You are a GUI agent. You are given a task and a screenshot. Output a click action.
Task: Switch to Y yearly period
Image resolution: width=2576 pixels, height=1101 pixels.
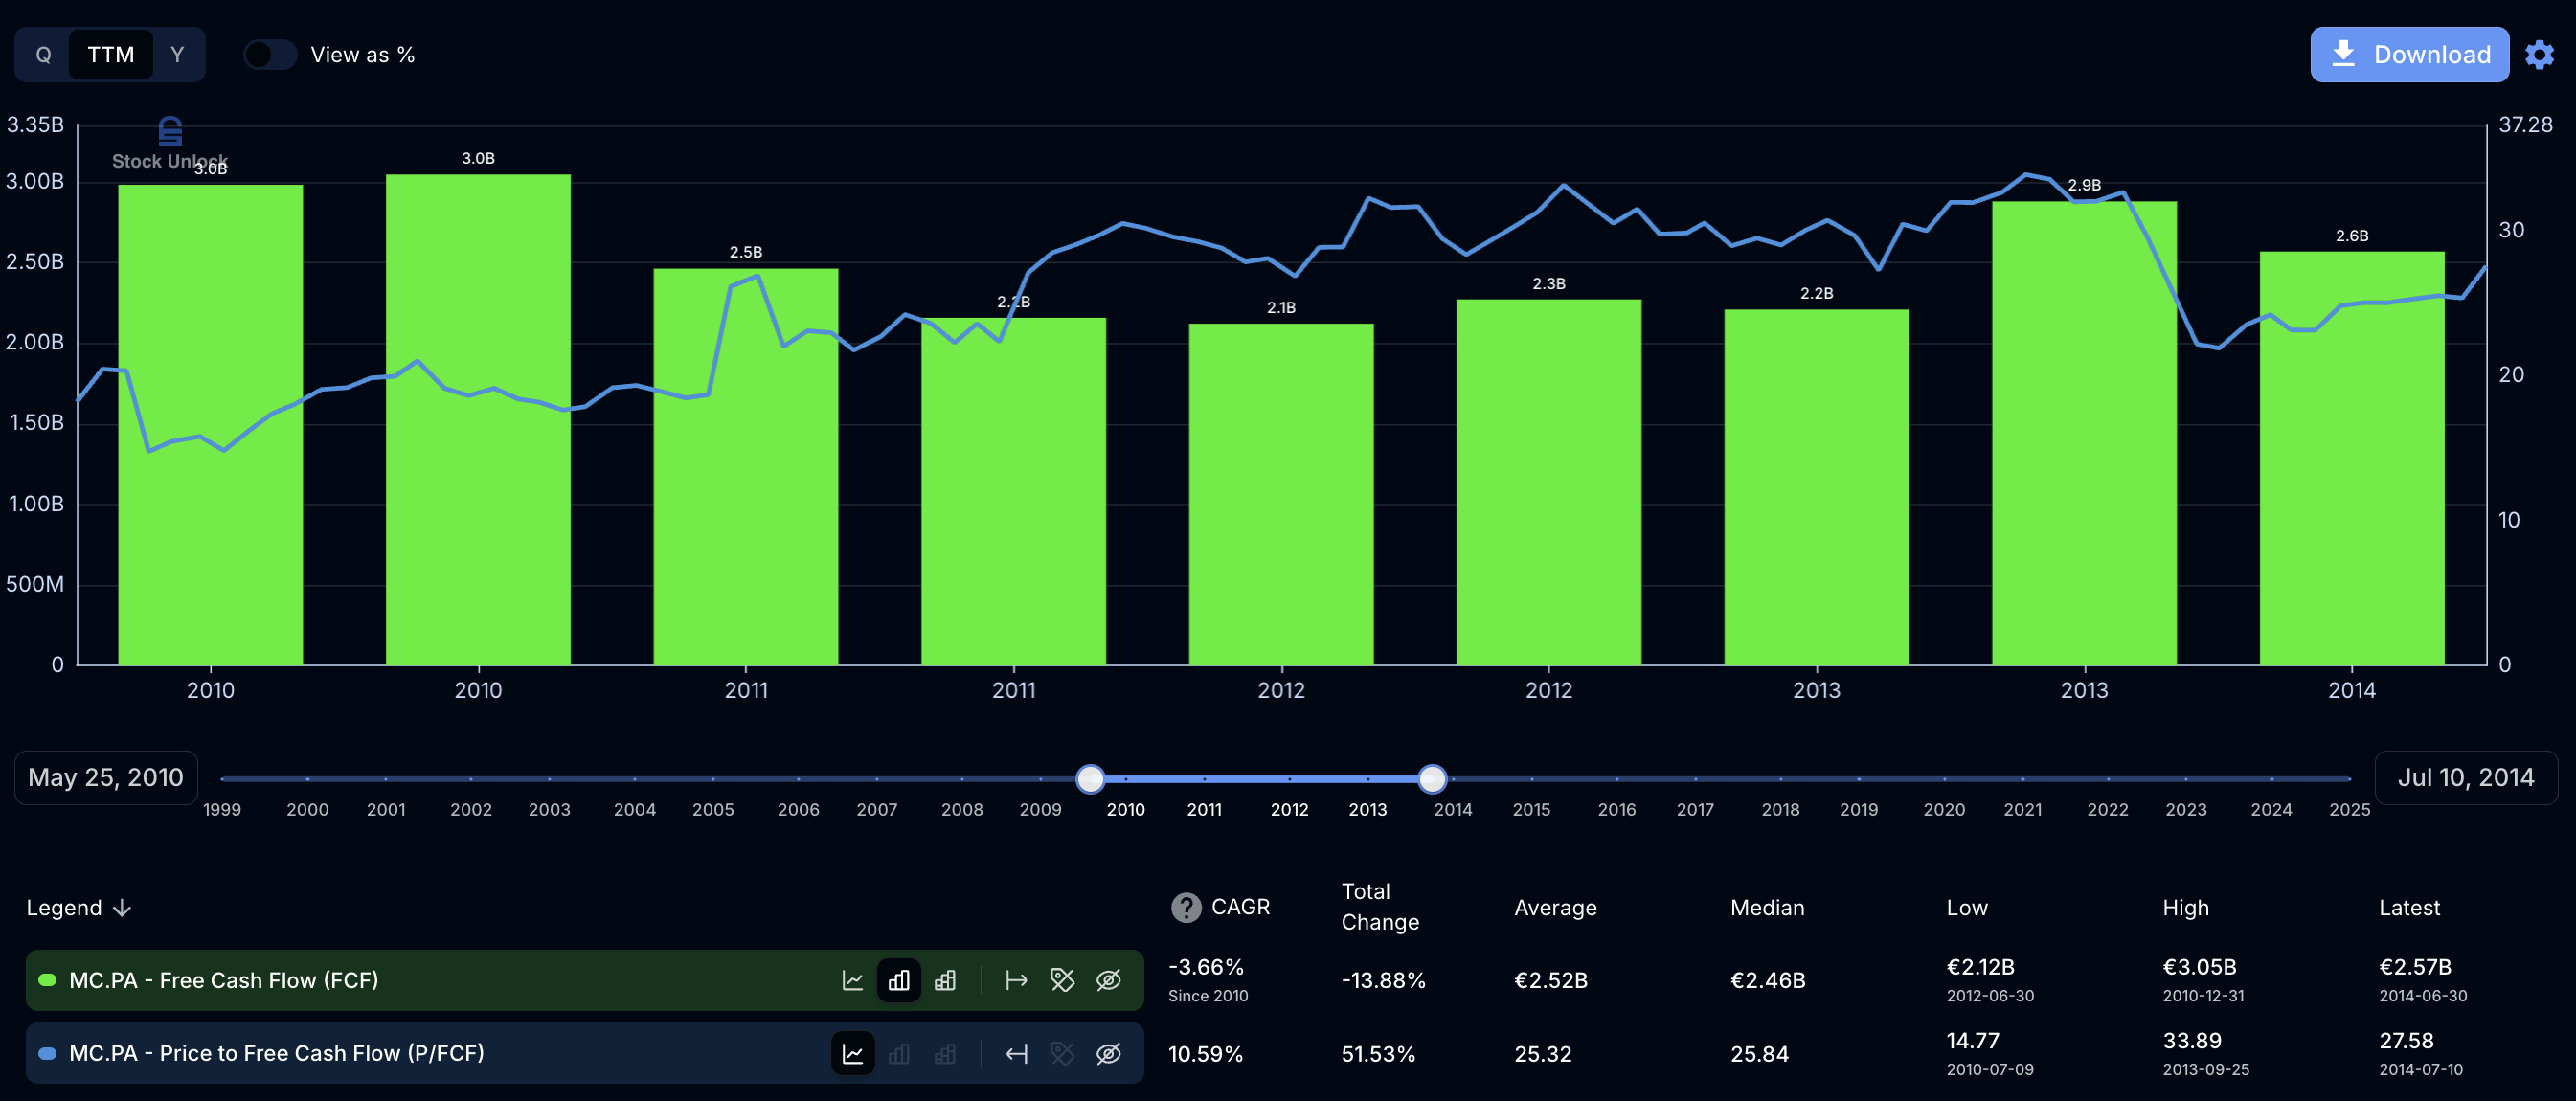point(177,54)
